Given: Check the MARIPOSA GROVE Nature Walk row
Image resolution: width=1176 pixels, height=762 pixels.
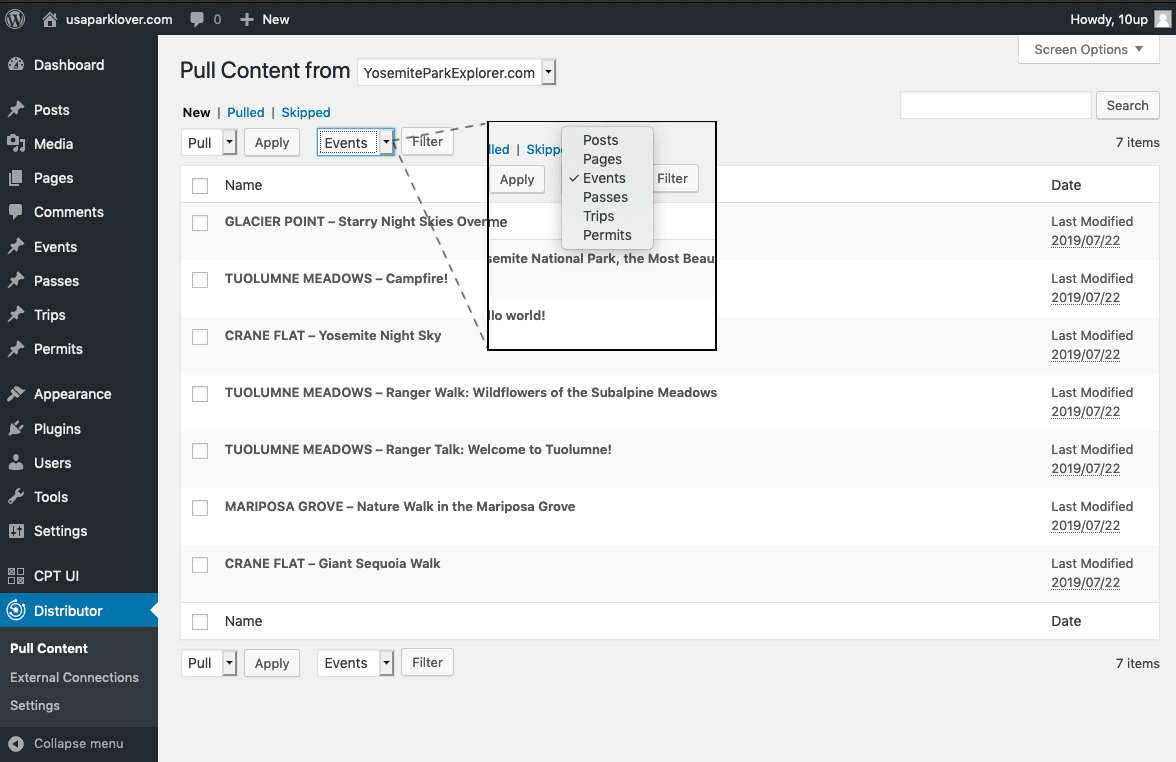Looking at the screenshot, I should (200, 508).
